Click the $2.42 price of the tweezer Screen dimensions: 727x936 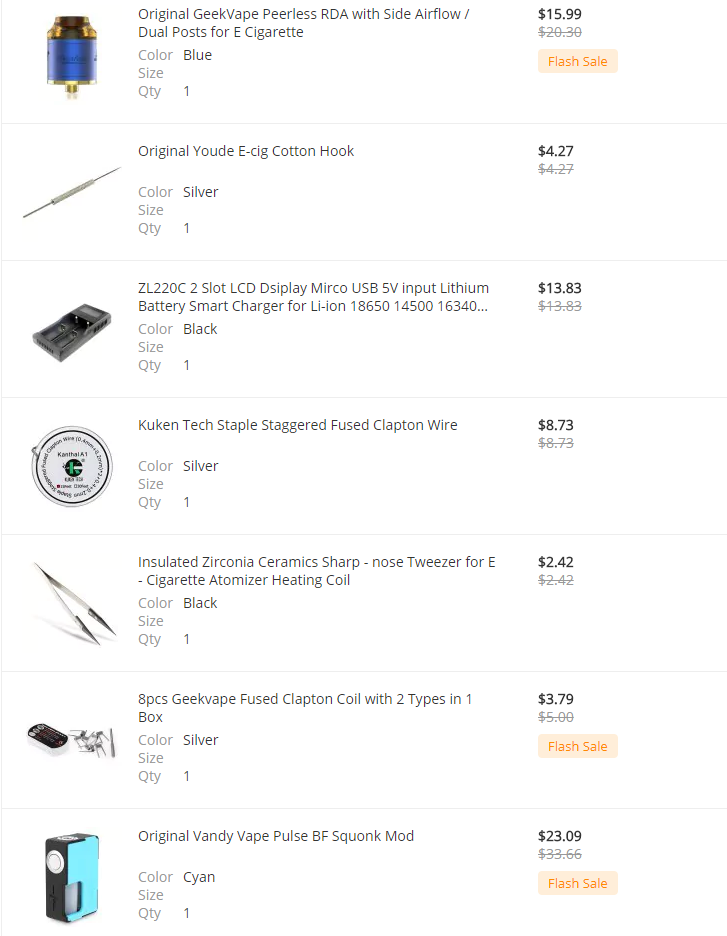pos(555,562)
